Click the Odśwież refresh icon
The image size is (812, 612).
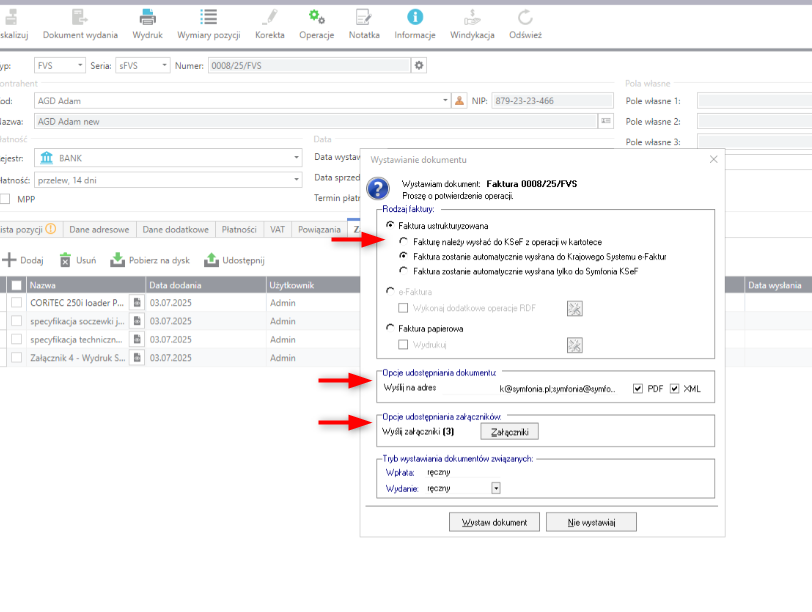(x=525, y=17)
